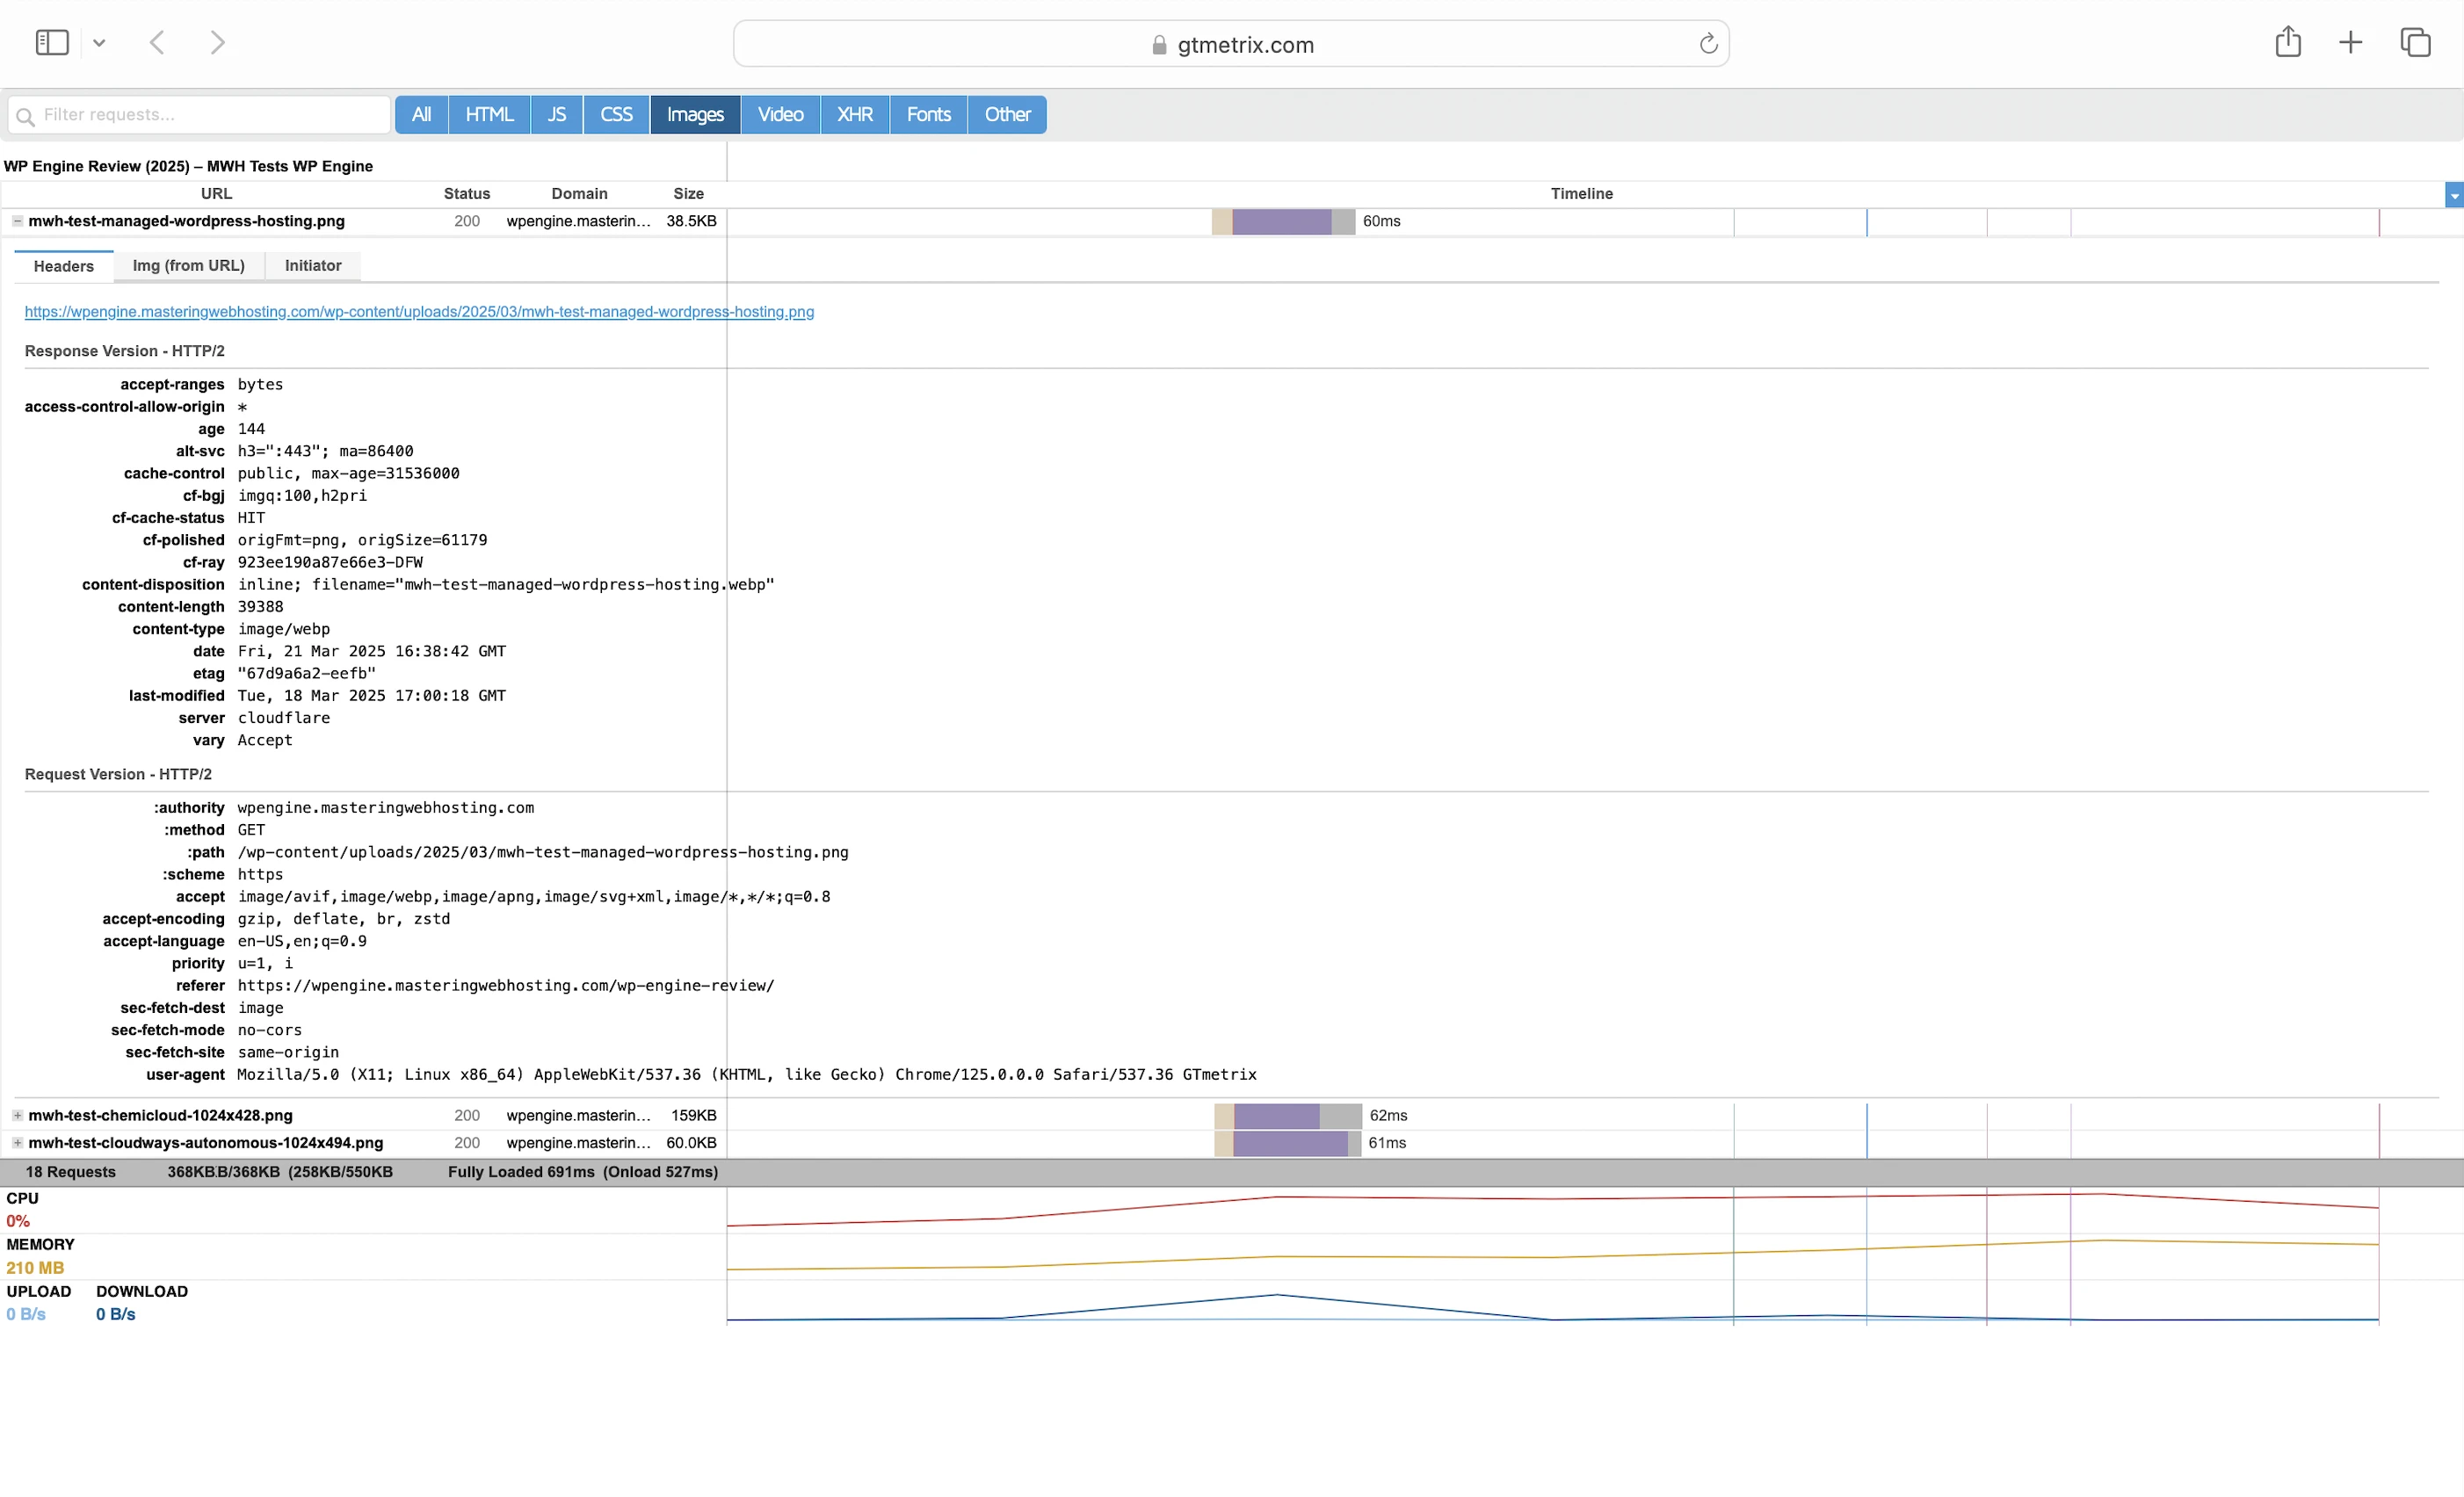
Task: Click the Filter requests input field
Action: point(210,115)
